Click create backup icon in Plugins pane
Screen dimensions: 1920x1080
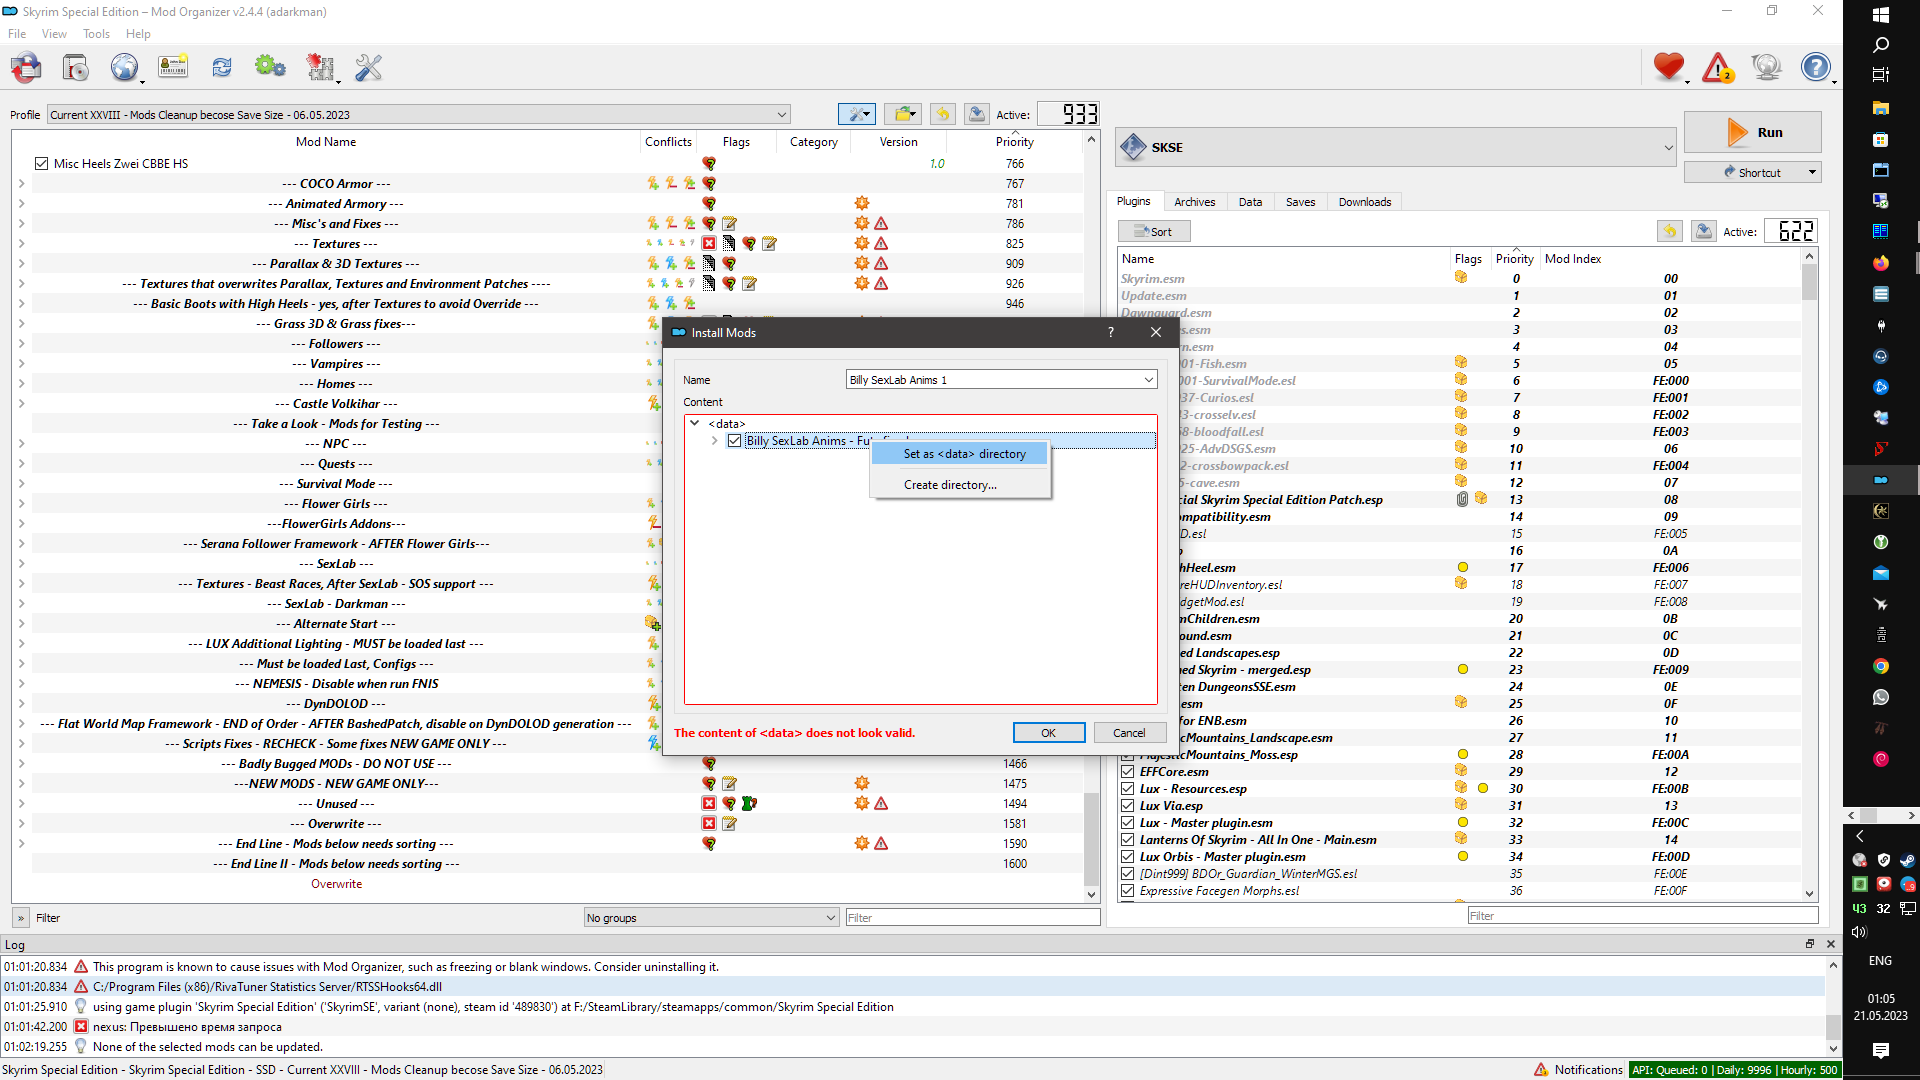(1704, 231)
